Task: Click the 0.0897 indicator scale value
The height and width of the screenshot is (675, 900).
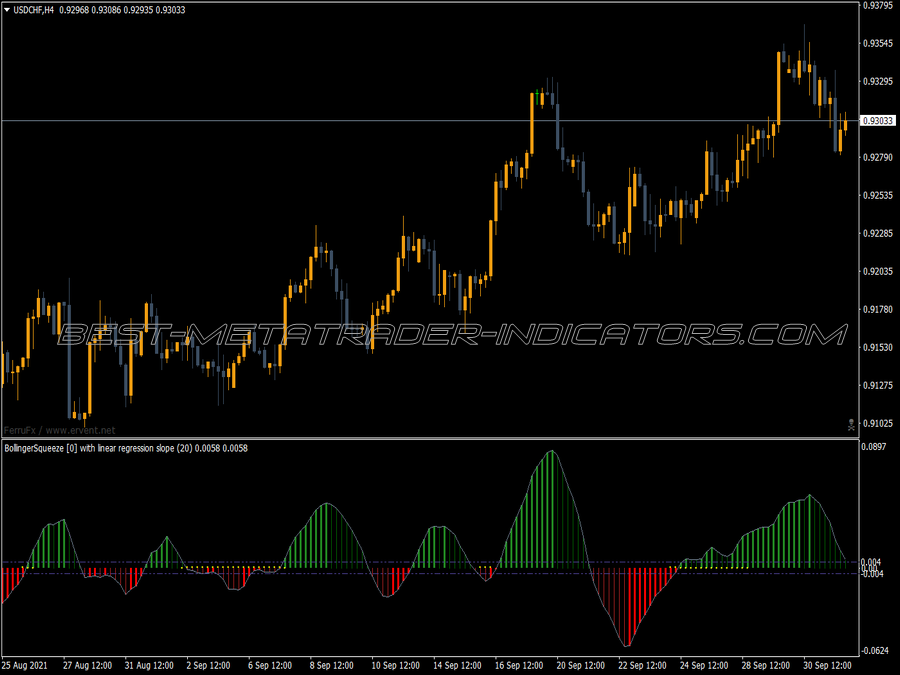Action: click(874, 447)
